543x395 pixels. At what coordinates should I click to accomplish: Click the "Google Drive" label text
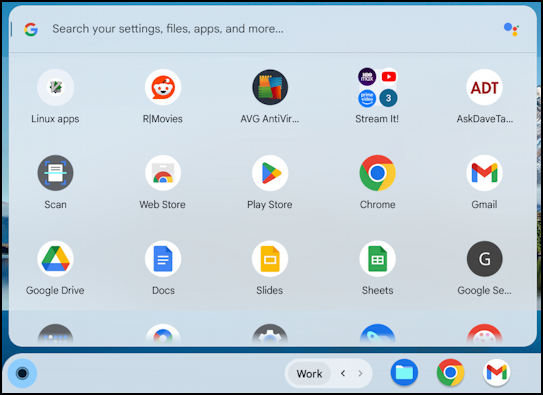coord(55,290)
